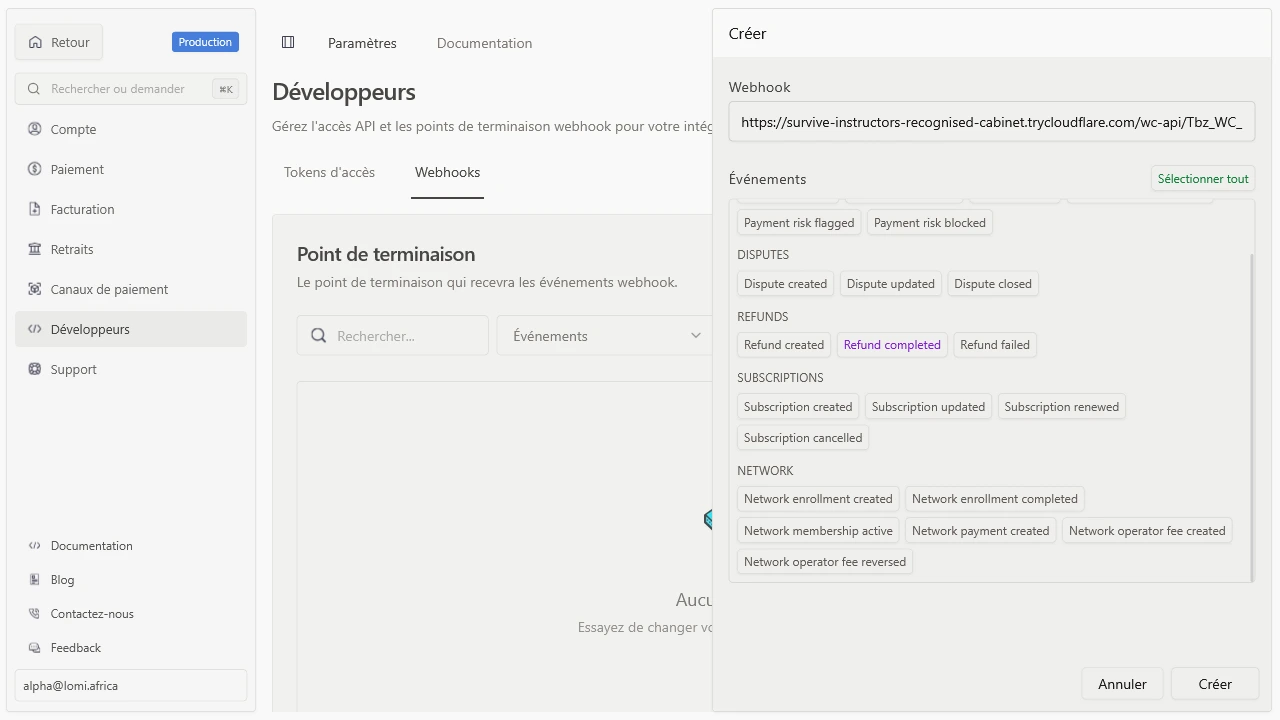Switch to the Tokens d'accès tab

click(329, 172)
